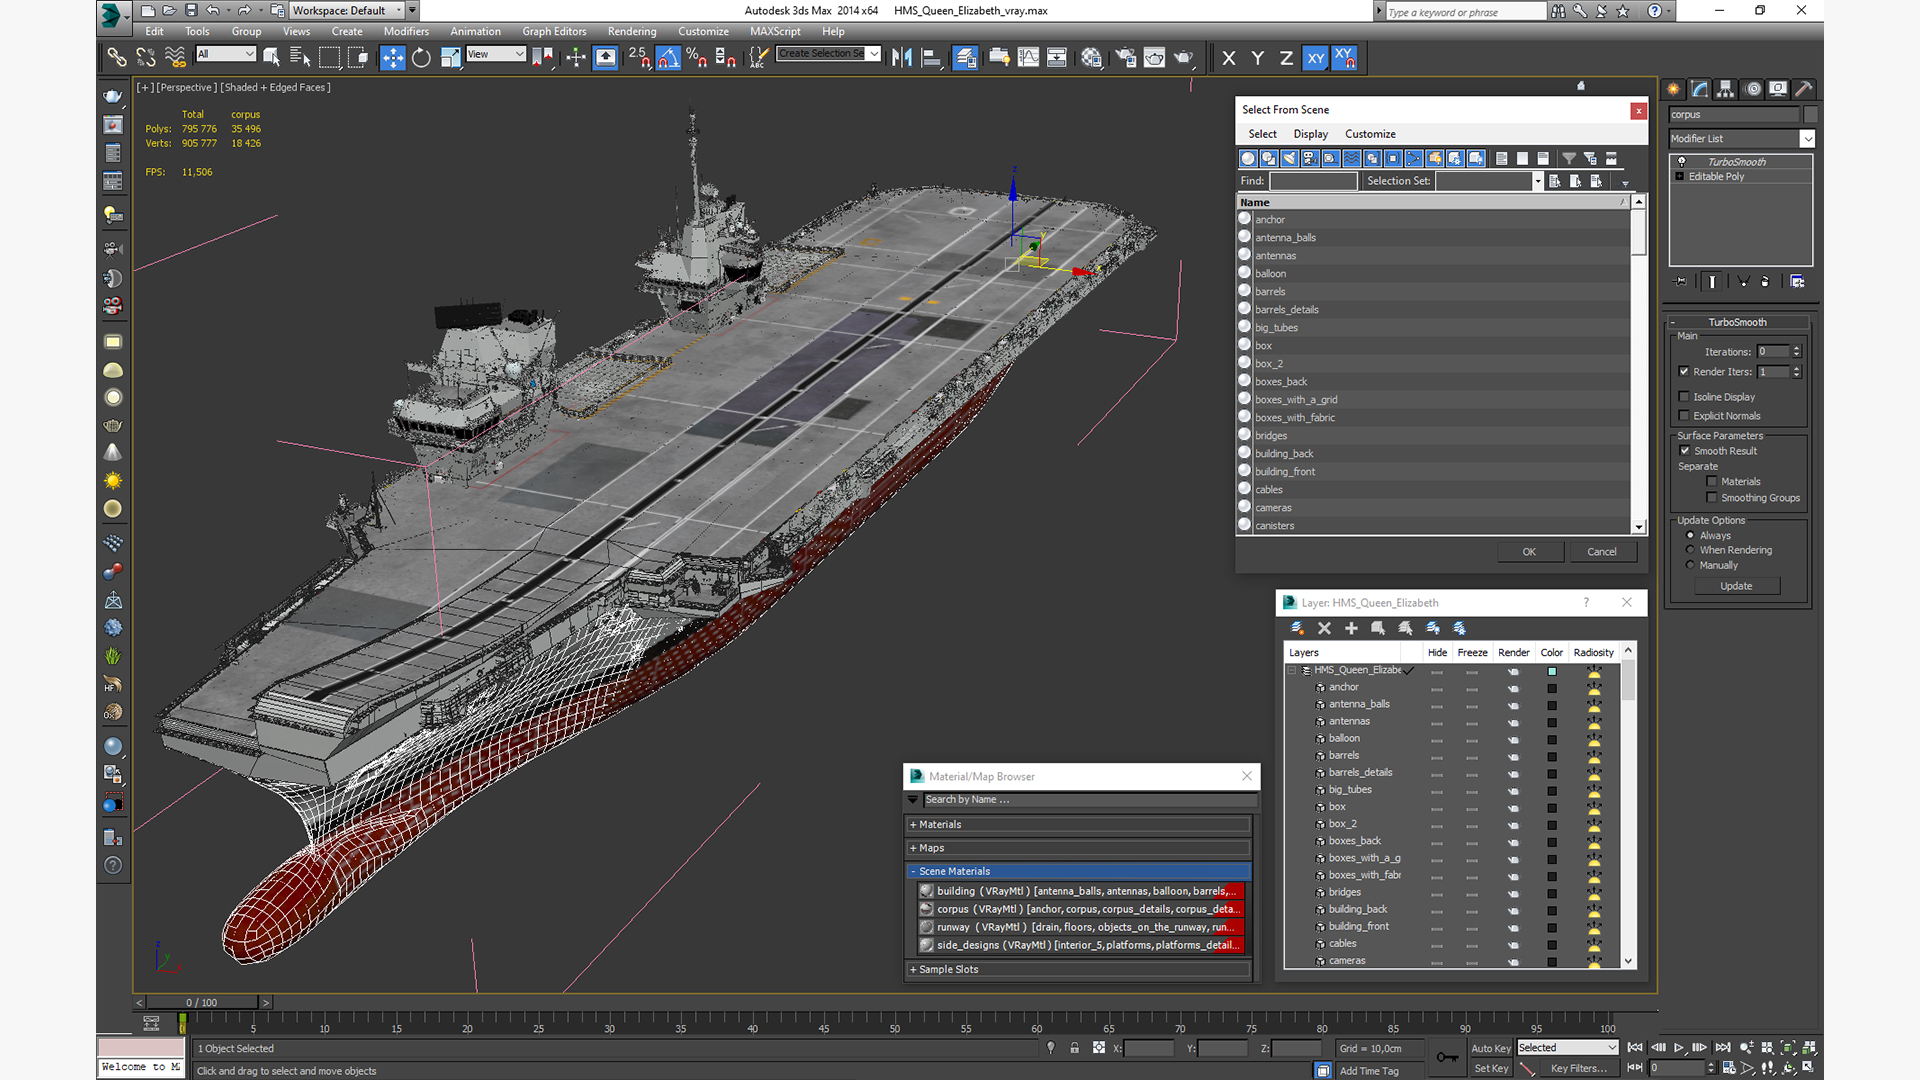Toggle the Isoline Display checkbox
This screenshot has height=1080, width=1920.
point(1684,397)
